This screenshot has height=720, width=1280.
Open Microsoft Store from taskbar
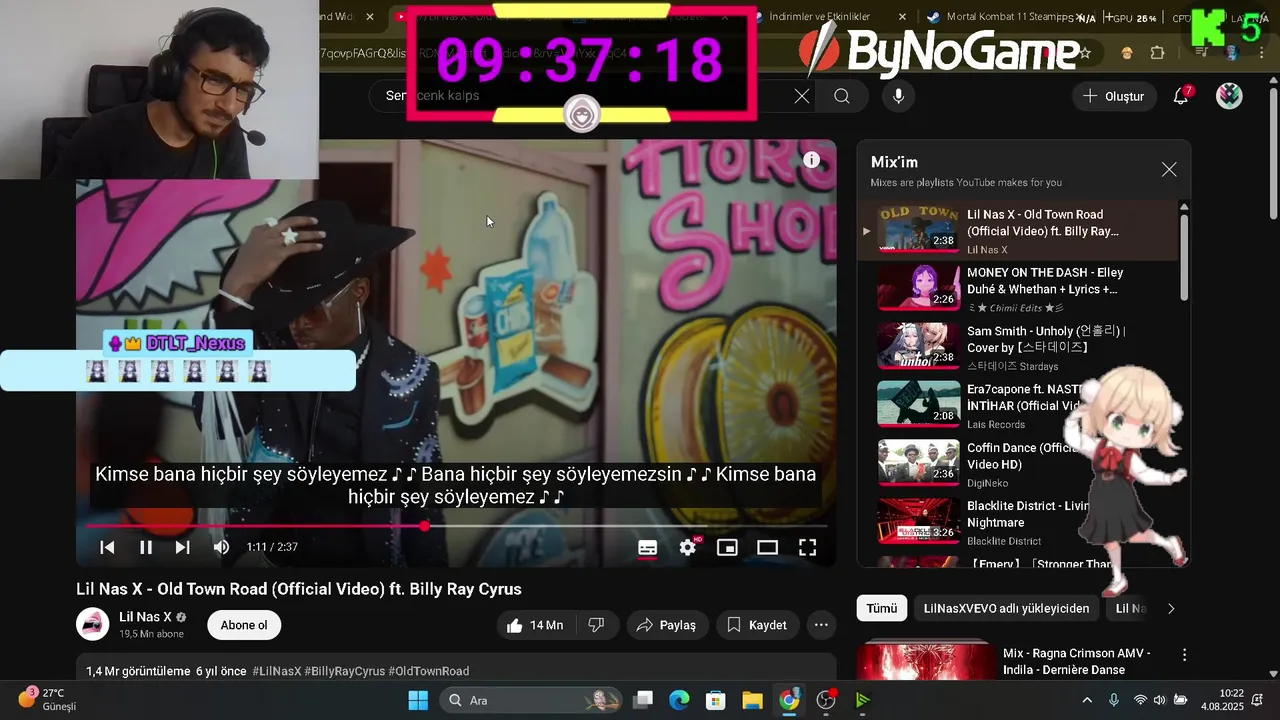tap(716, 700)
